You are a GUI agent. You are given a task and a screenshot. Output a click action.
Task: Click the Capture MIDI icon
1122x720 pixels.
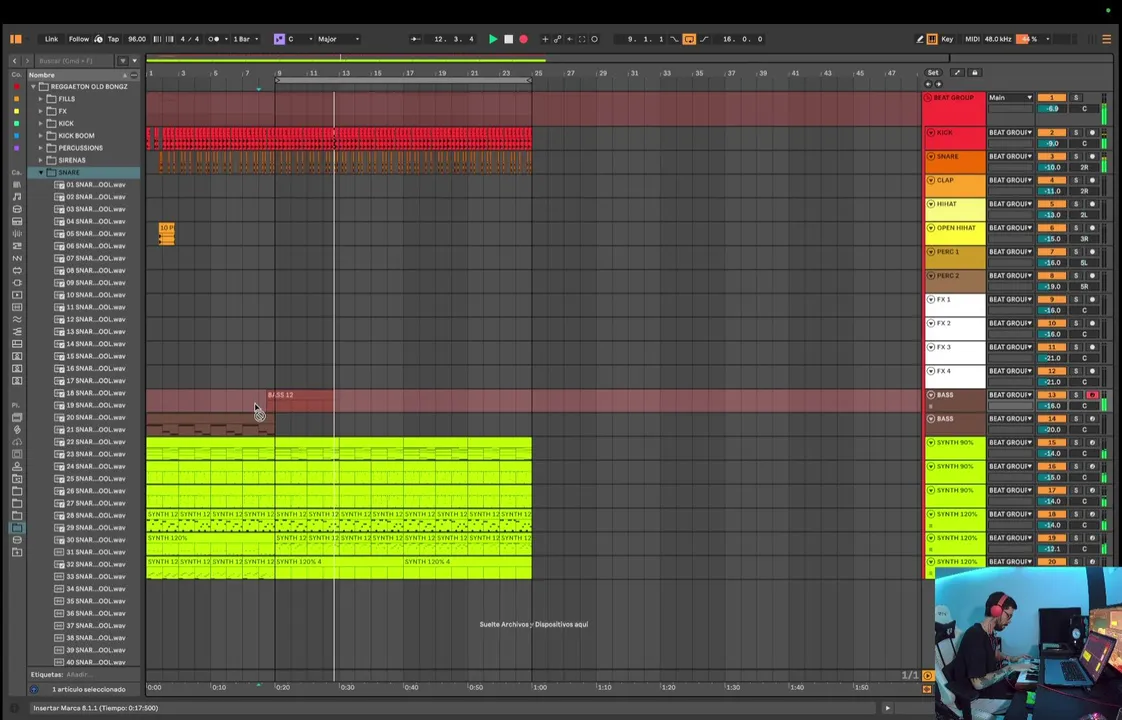582,39
